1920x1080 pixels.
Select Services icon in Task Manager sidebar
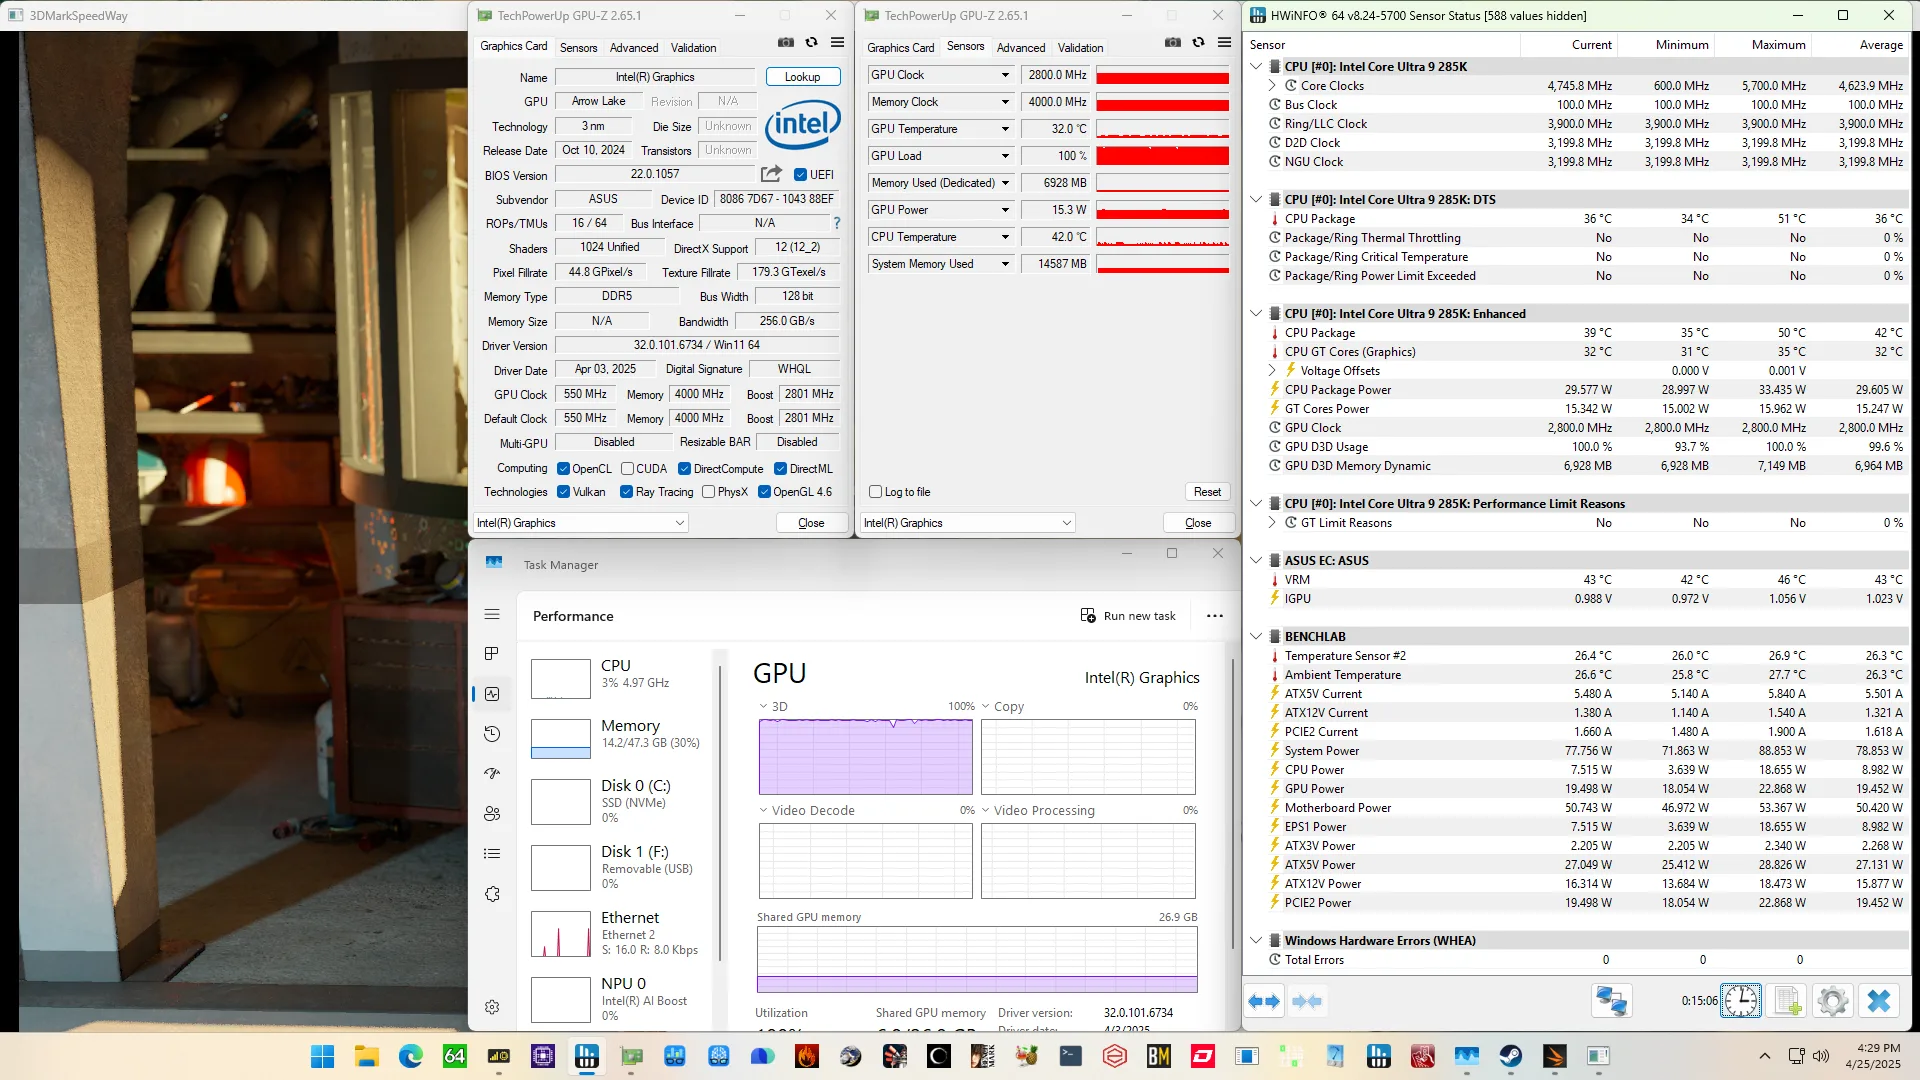point(492,894)
